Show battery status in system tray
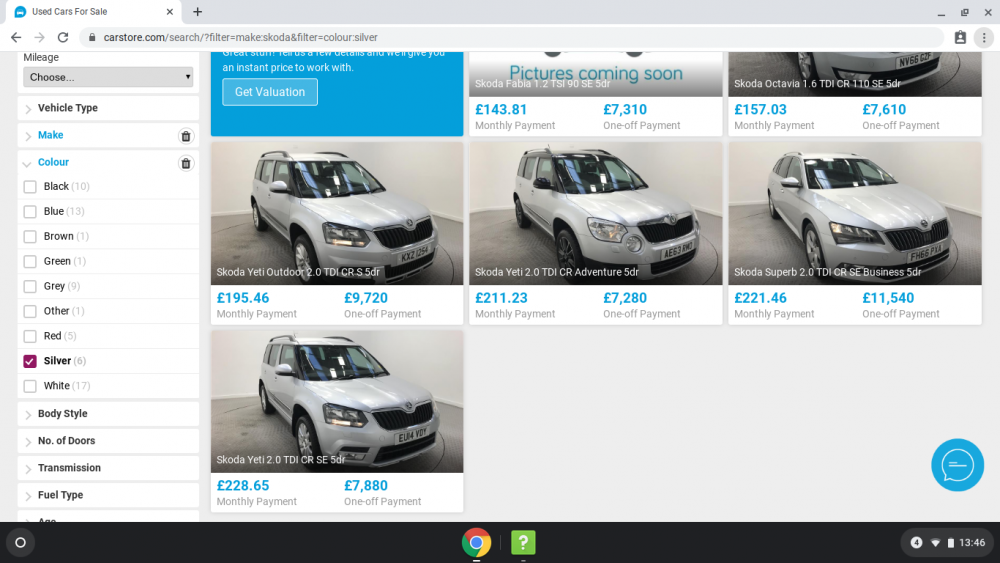The height and width of the screenshot is (563, 1000). pyautogui.click(x=950, y=543)
